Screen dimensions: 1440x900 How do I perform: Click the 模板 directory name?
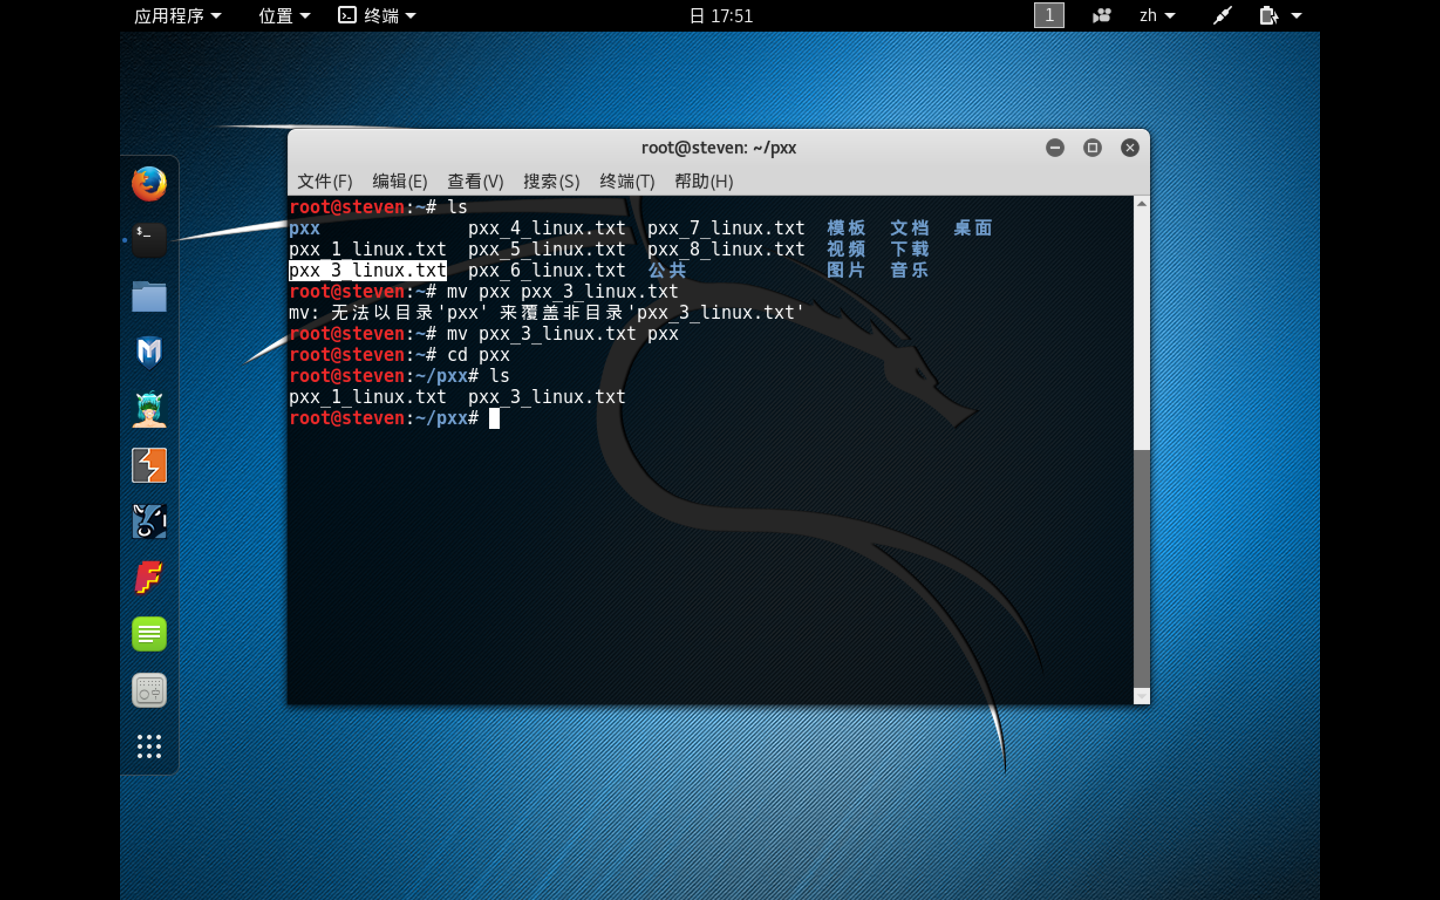click(x=846, y=228)
